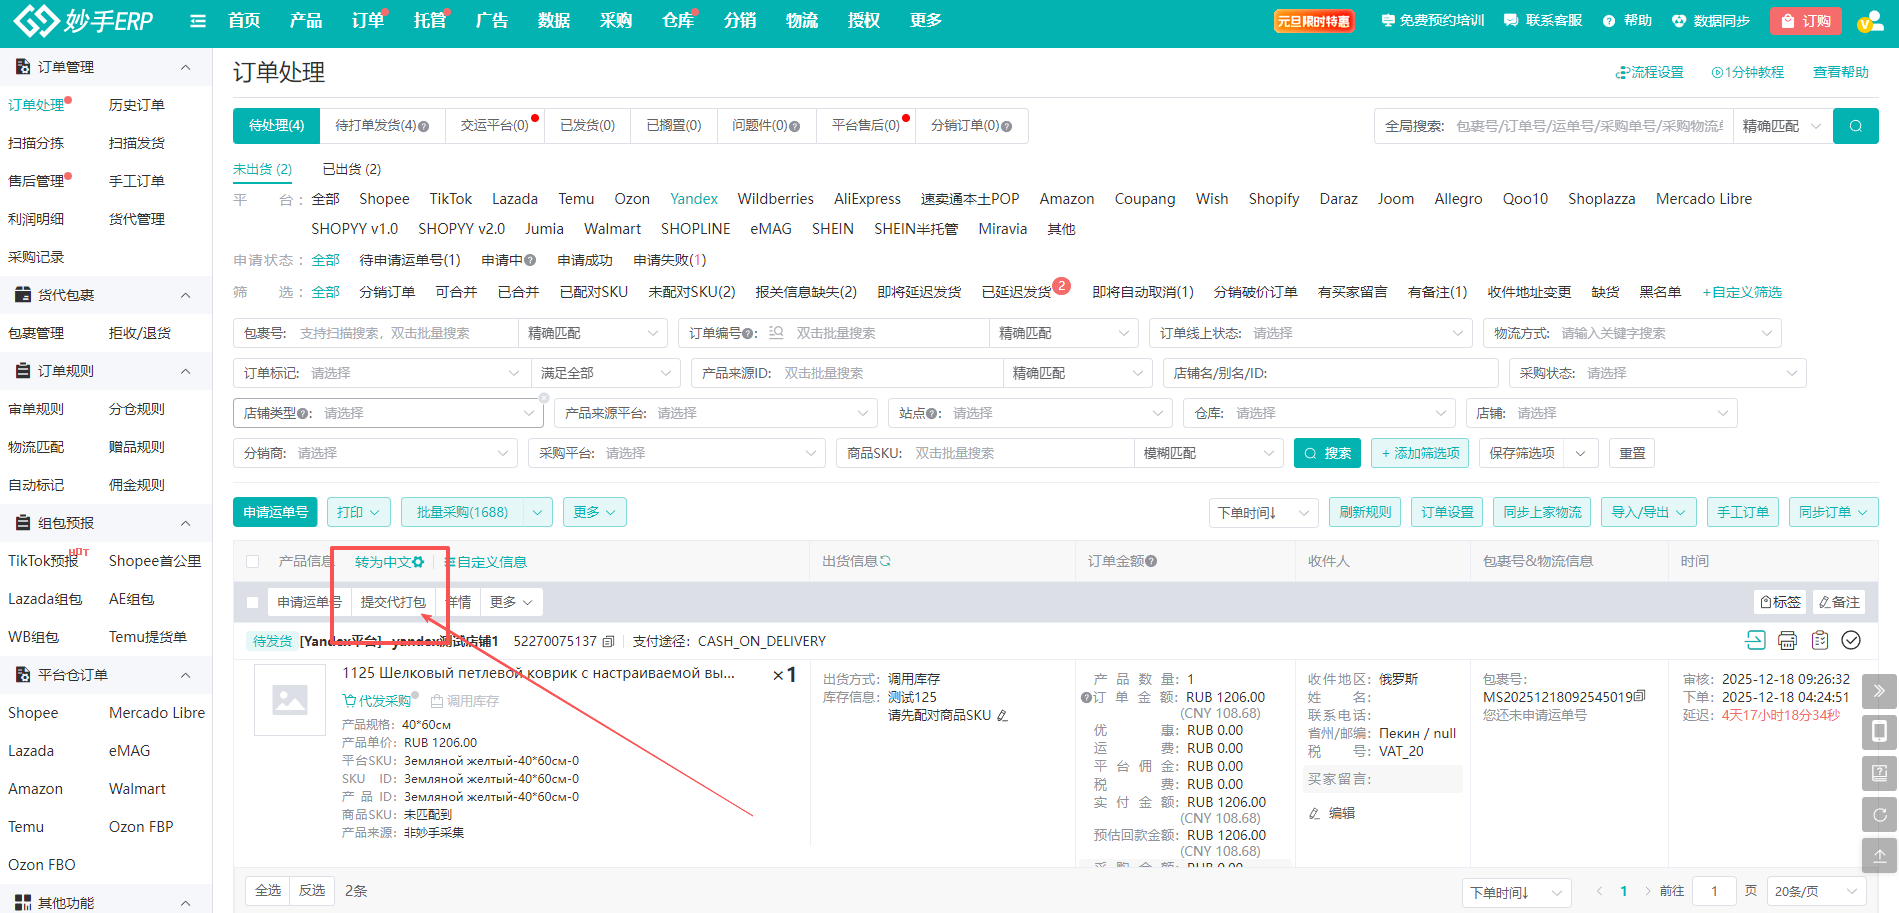Click the clipboard checklist icon on the order
The height and width of the screenshot is (913, 1899).
point(1819,640)
